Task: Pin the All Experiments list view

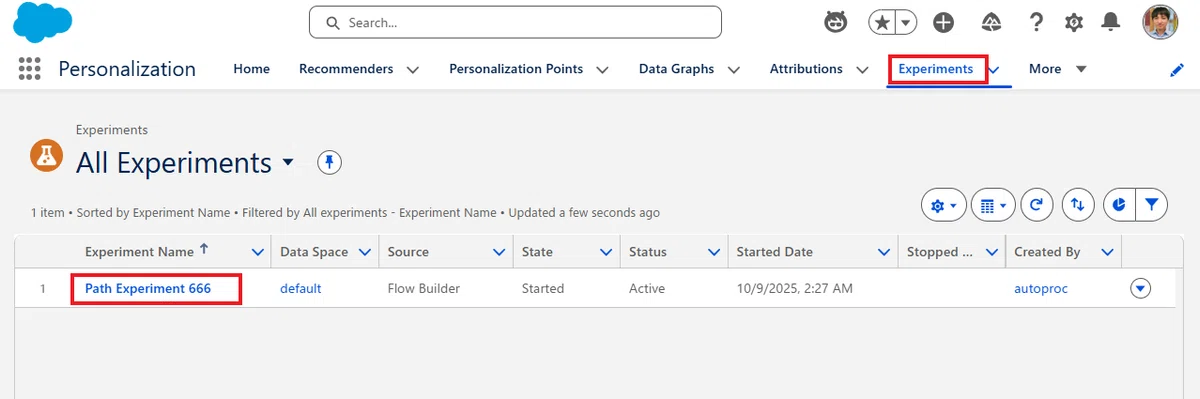Action: coord(329,162)
